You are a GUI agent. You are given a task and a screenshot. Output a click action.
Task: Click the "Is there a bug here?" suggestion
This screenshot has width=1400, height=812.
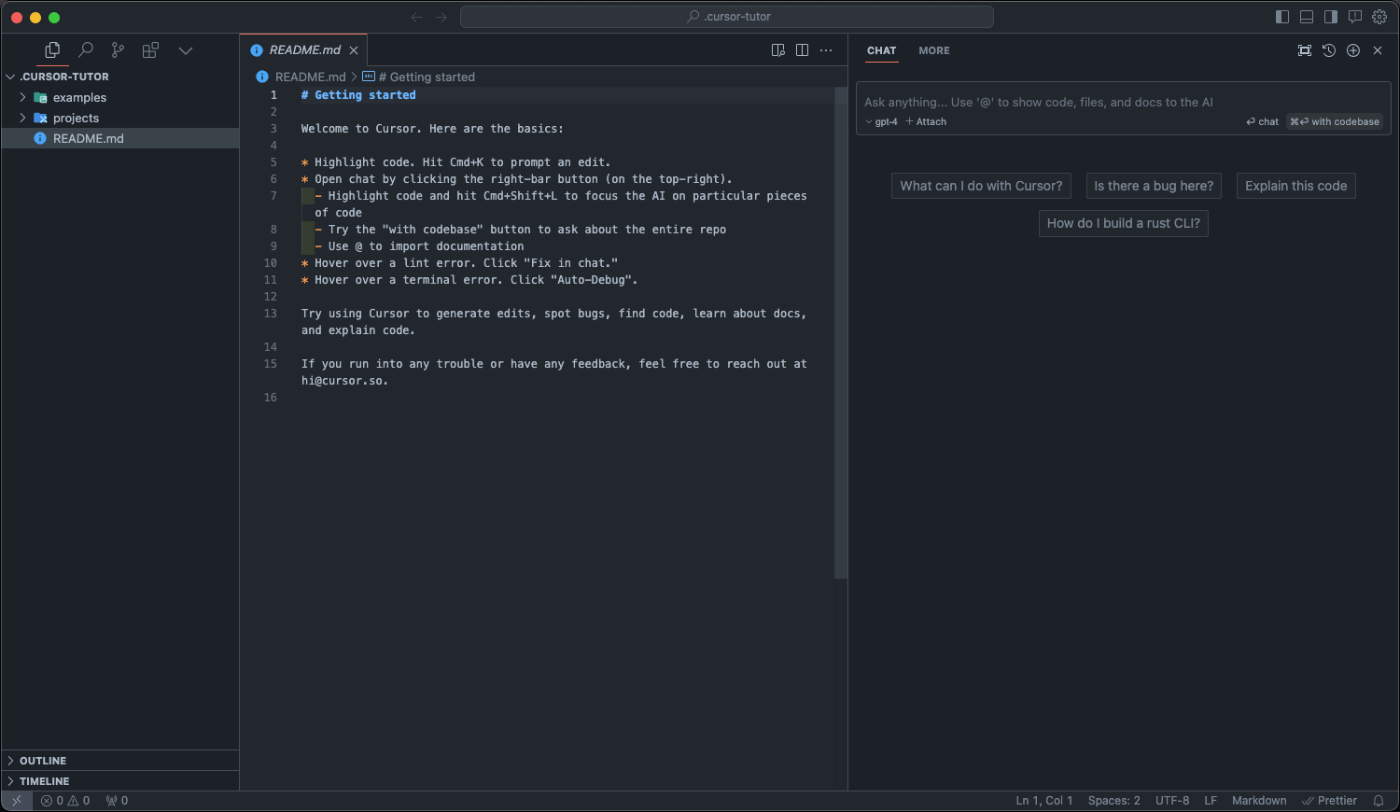coord(1153,186)
